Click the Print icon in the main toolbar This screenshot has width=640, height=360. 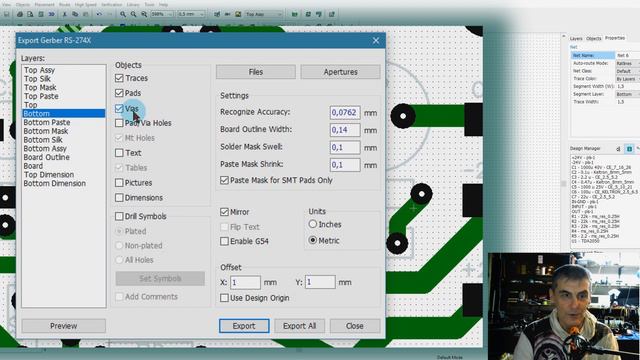coord(20,14)
